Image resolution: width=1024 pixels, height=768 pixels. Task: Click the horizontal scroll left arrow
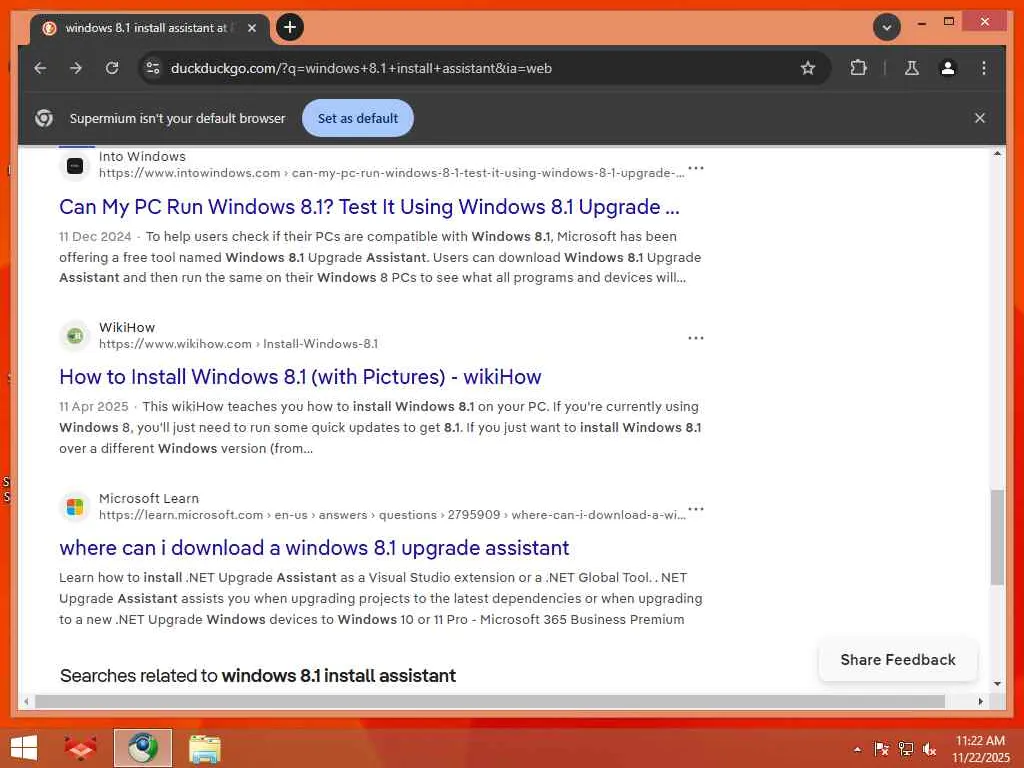26,701
